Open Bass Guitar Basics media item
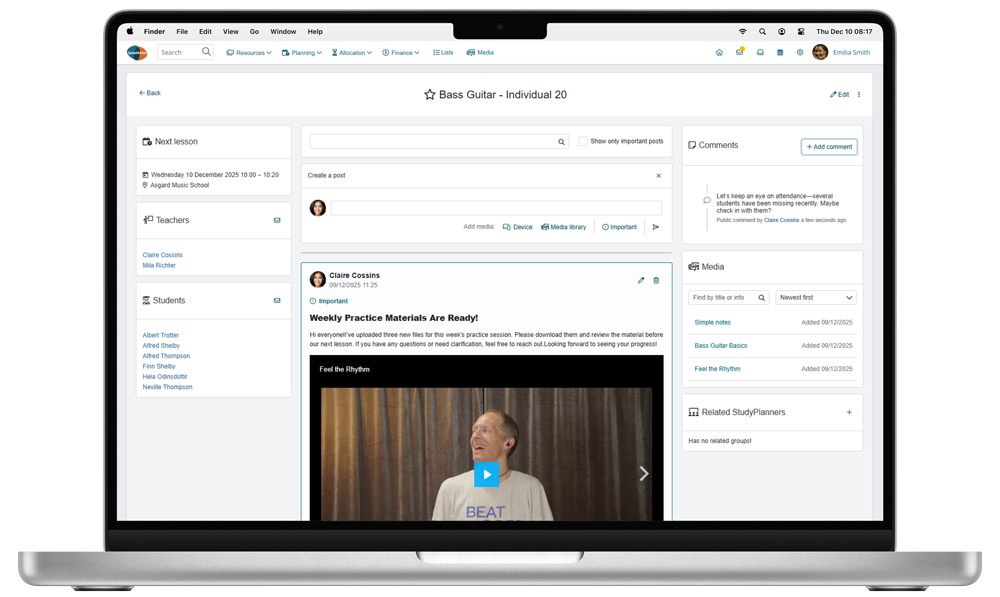Screen dimensions: 1000x597 721,346
